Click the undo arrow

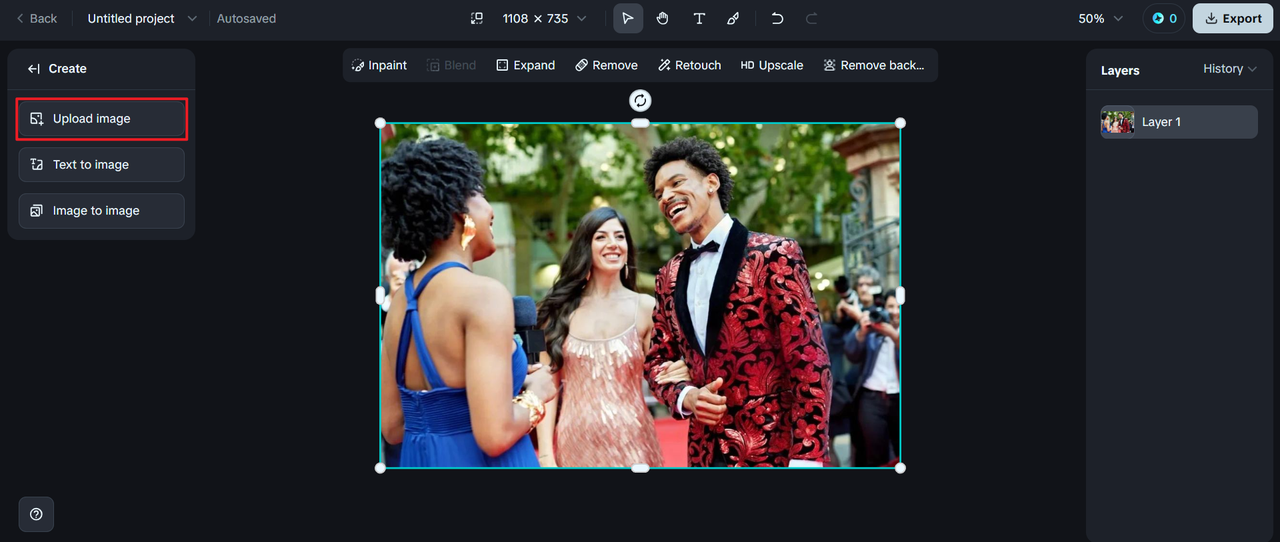pyautogui.click(x=777, y=19)
